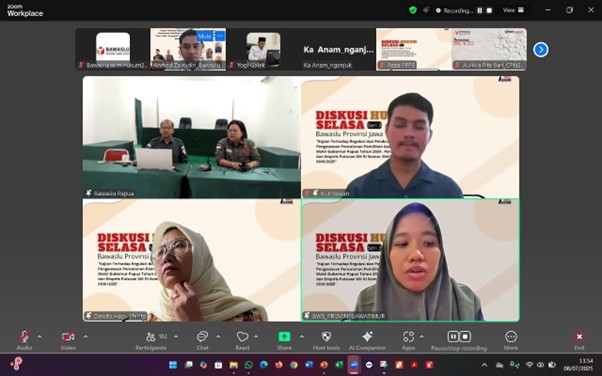Open Firefox from taskbar

279,364
